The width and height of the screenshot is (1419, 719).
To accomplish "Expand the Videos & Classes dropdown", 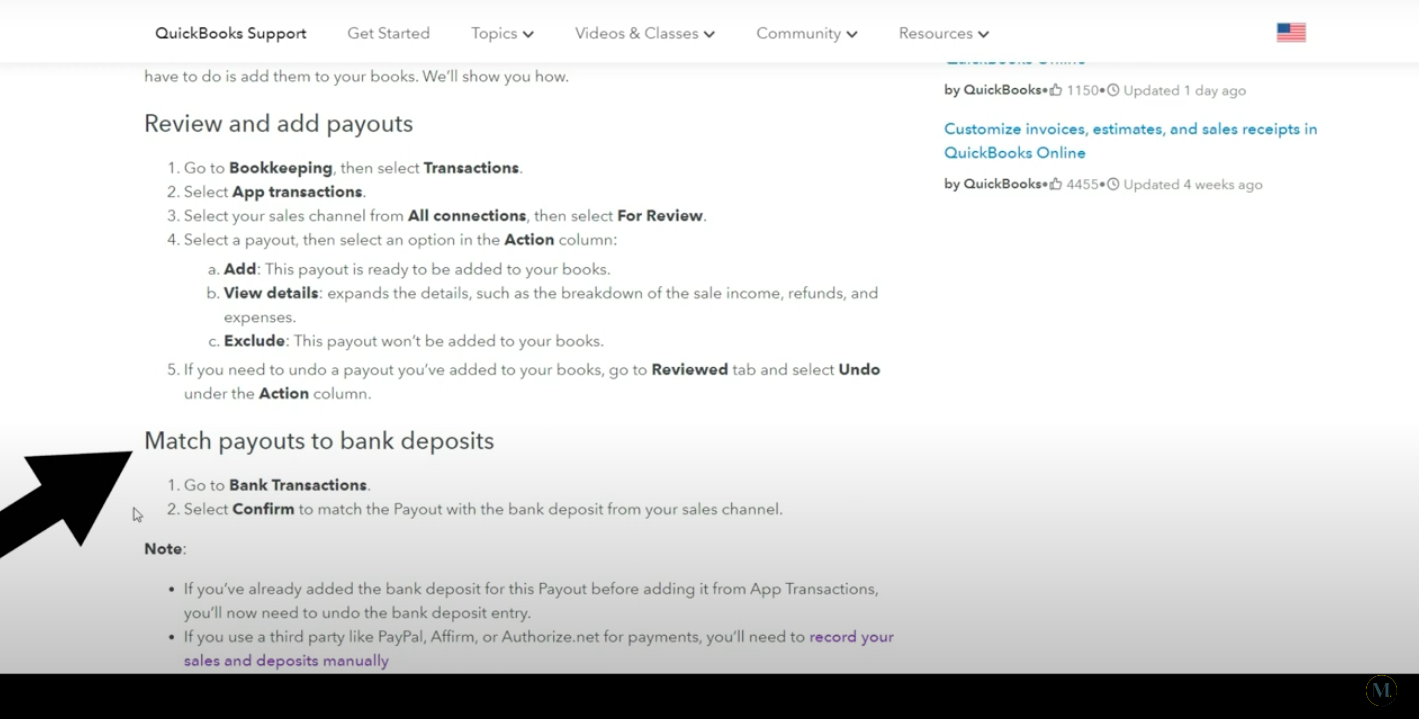I will point(645,33).
